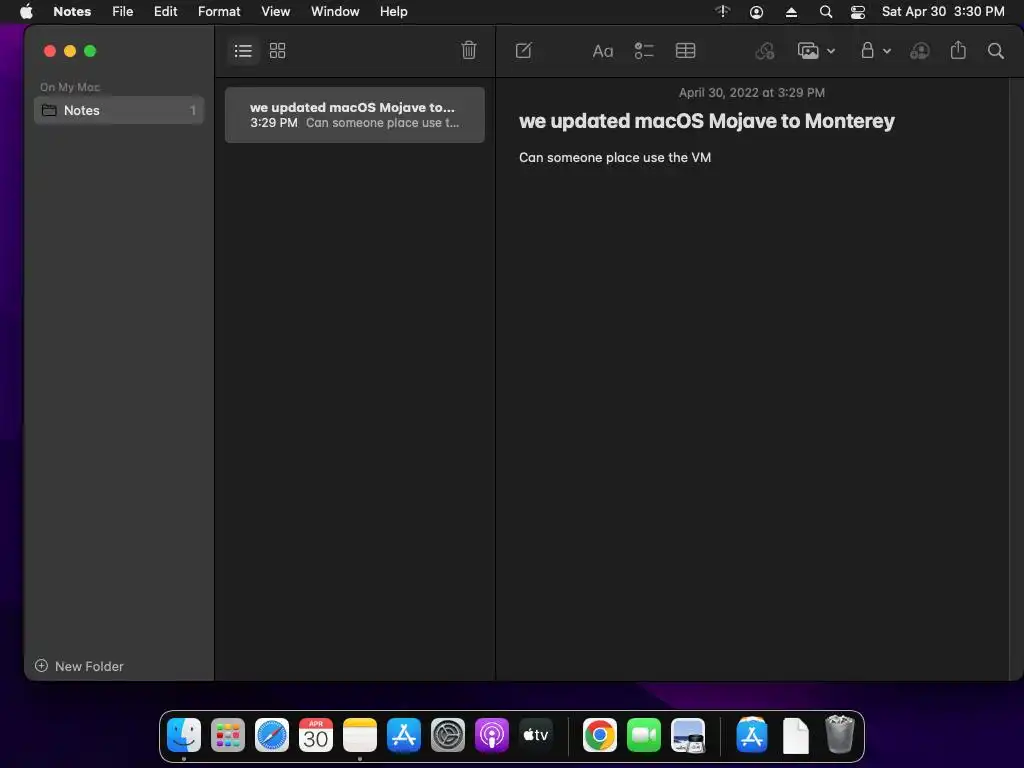Open the photos and media button
Image resolution: width=1024 pixels, height=768 pixels.
coord(808,50)
